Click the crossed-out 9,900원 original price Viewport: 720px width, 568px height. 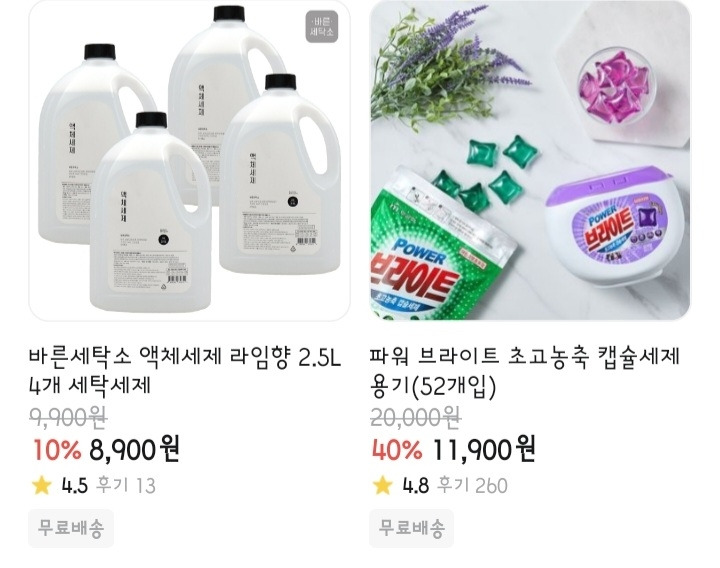68,417
